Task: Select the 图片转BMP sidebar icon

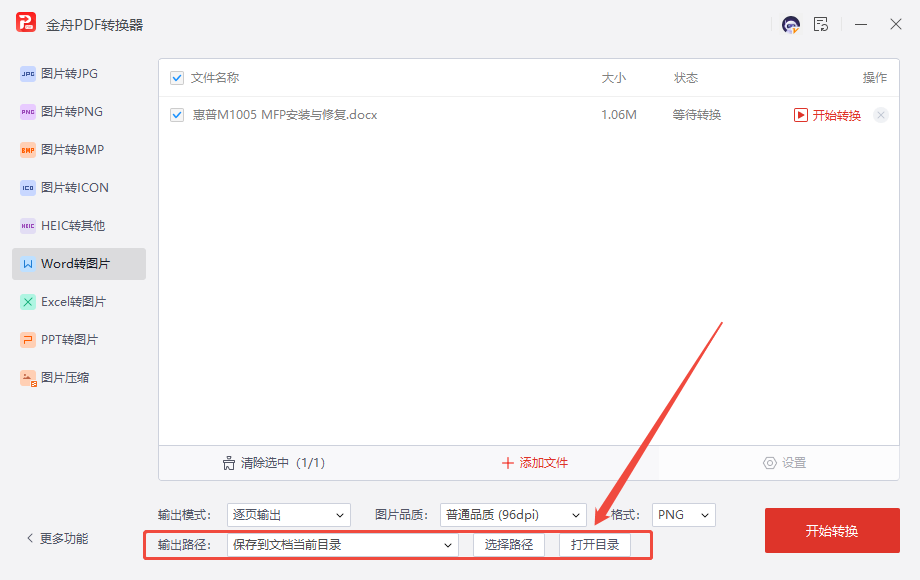Action: pos(28,150)
